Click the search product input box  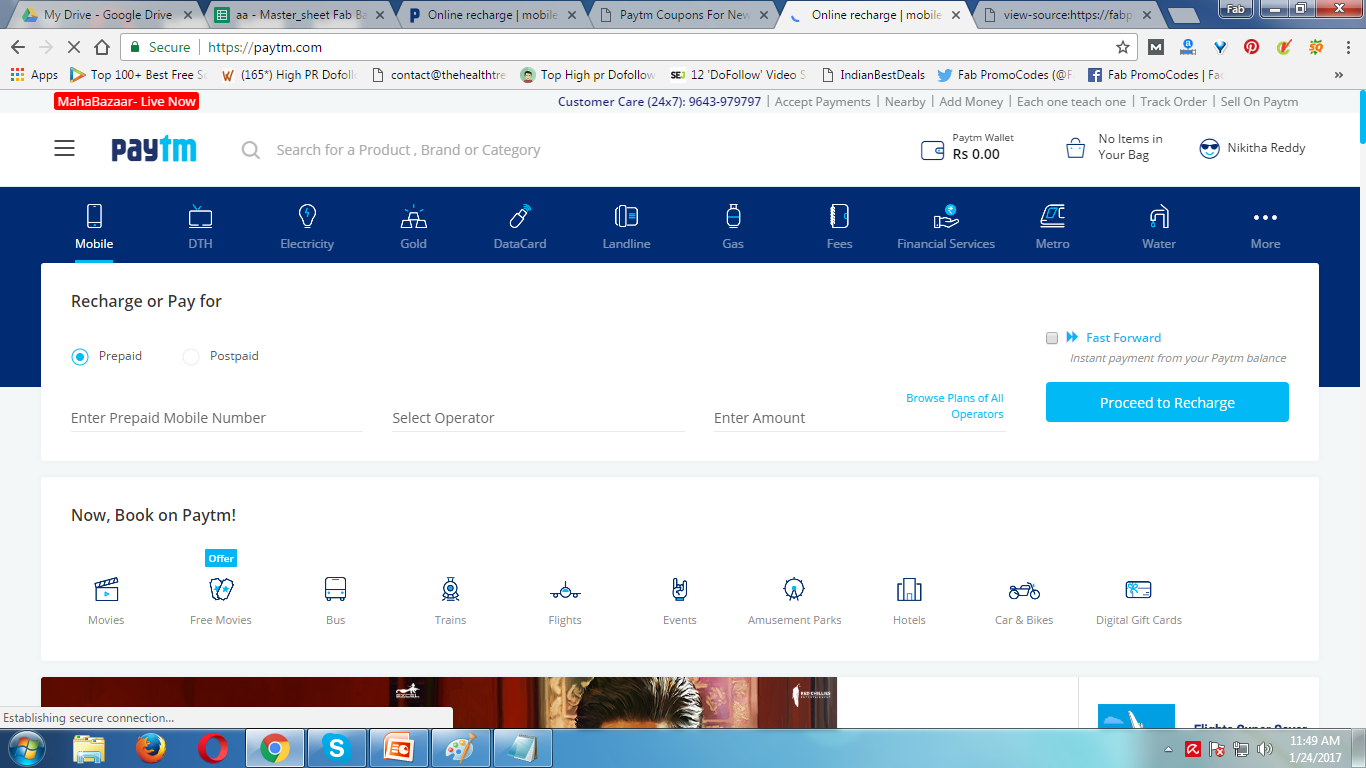pos(408,150)
